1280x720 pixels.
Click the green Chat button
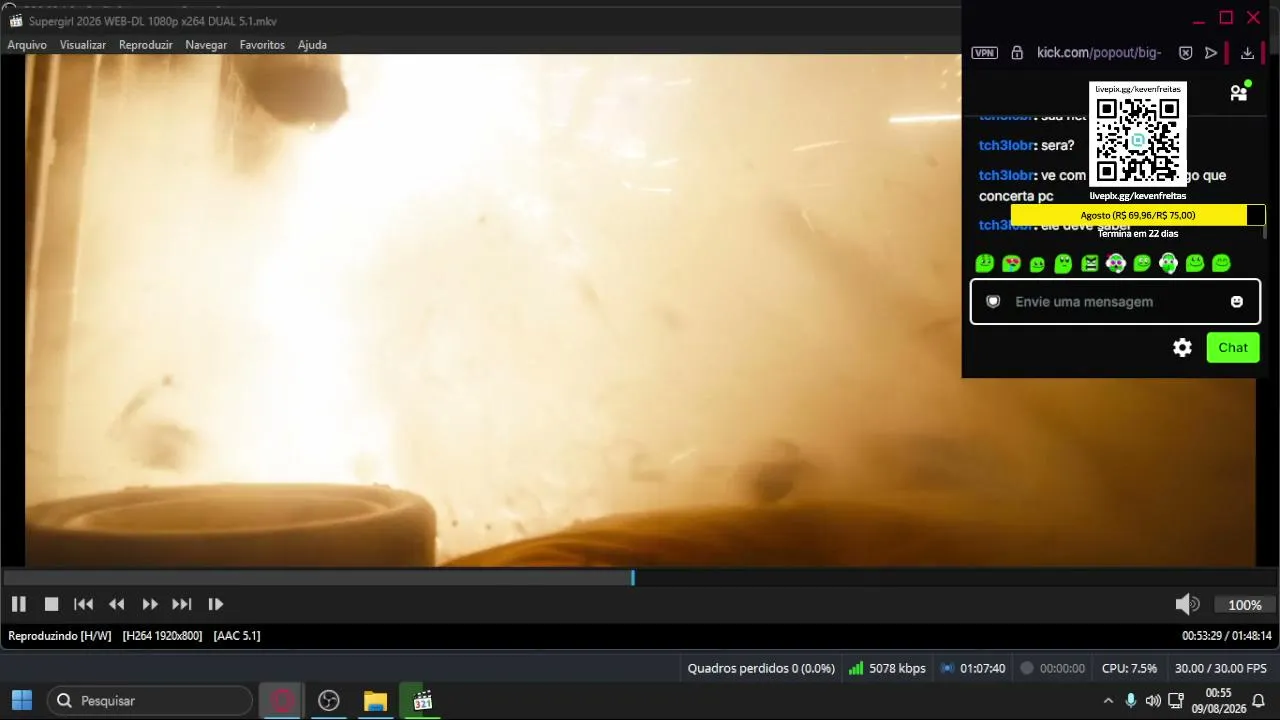pos(1233,348)
